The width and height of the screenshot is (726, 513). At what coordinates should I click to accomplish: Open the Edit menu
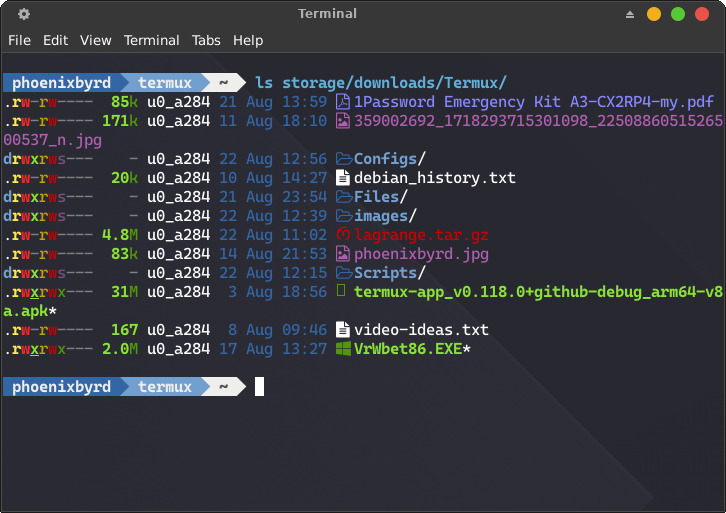(x=56, y=40)
